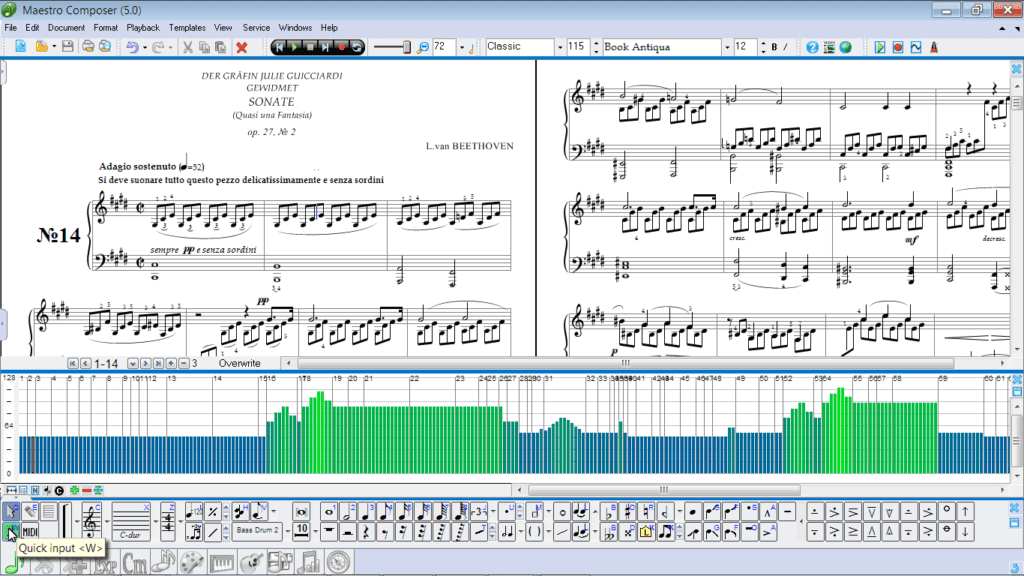
Task: Open the Cm chord panel tab
Action: pos(135,563)
